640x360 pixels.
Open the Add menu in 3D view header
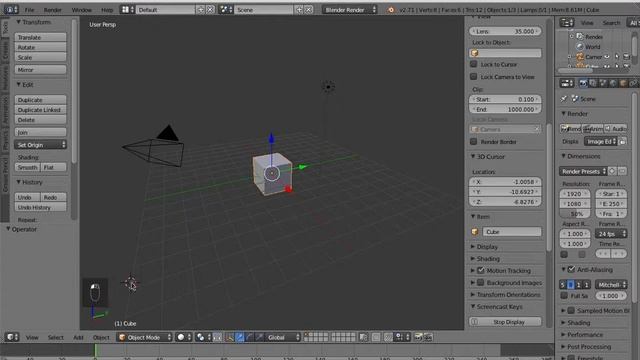(78, 338)
